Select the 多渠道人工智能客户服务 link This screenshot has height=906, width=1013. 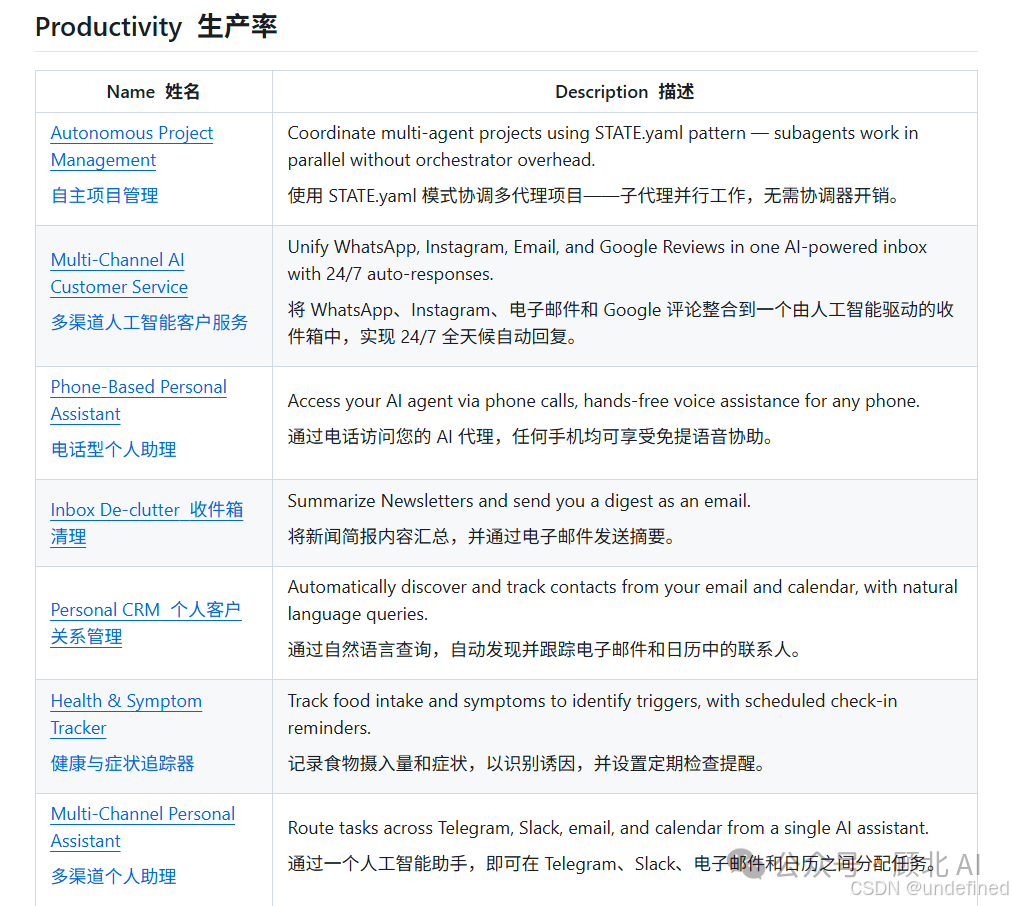coord(149,323)
